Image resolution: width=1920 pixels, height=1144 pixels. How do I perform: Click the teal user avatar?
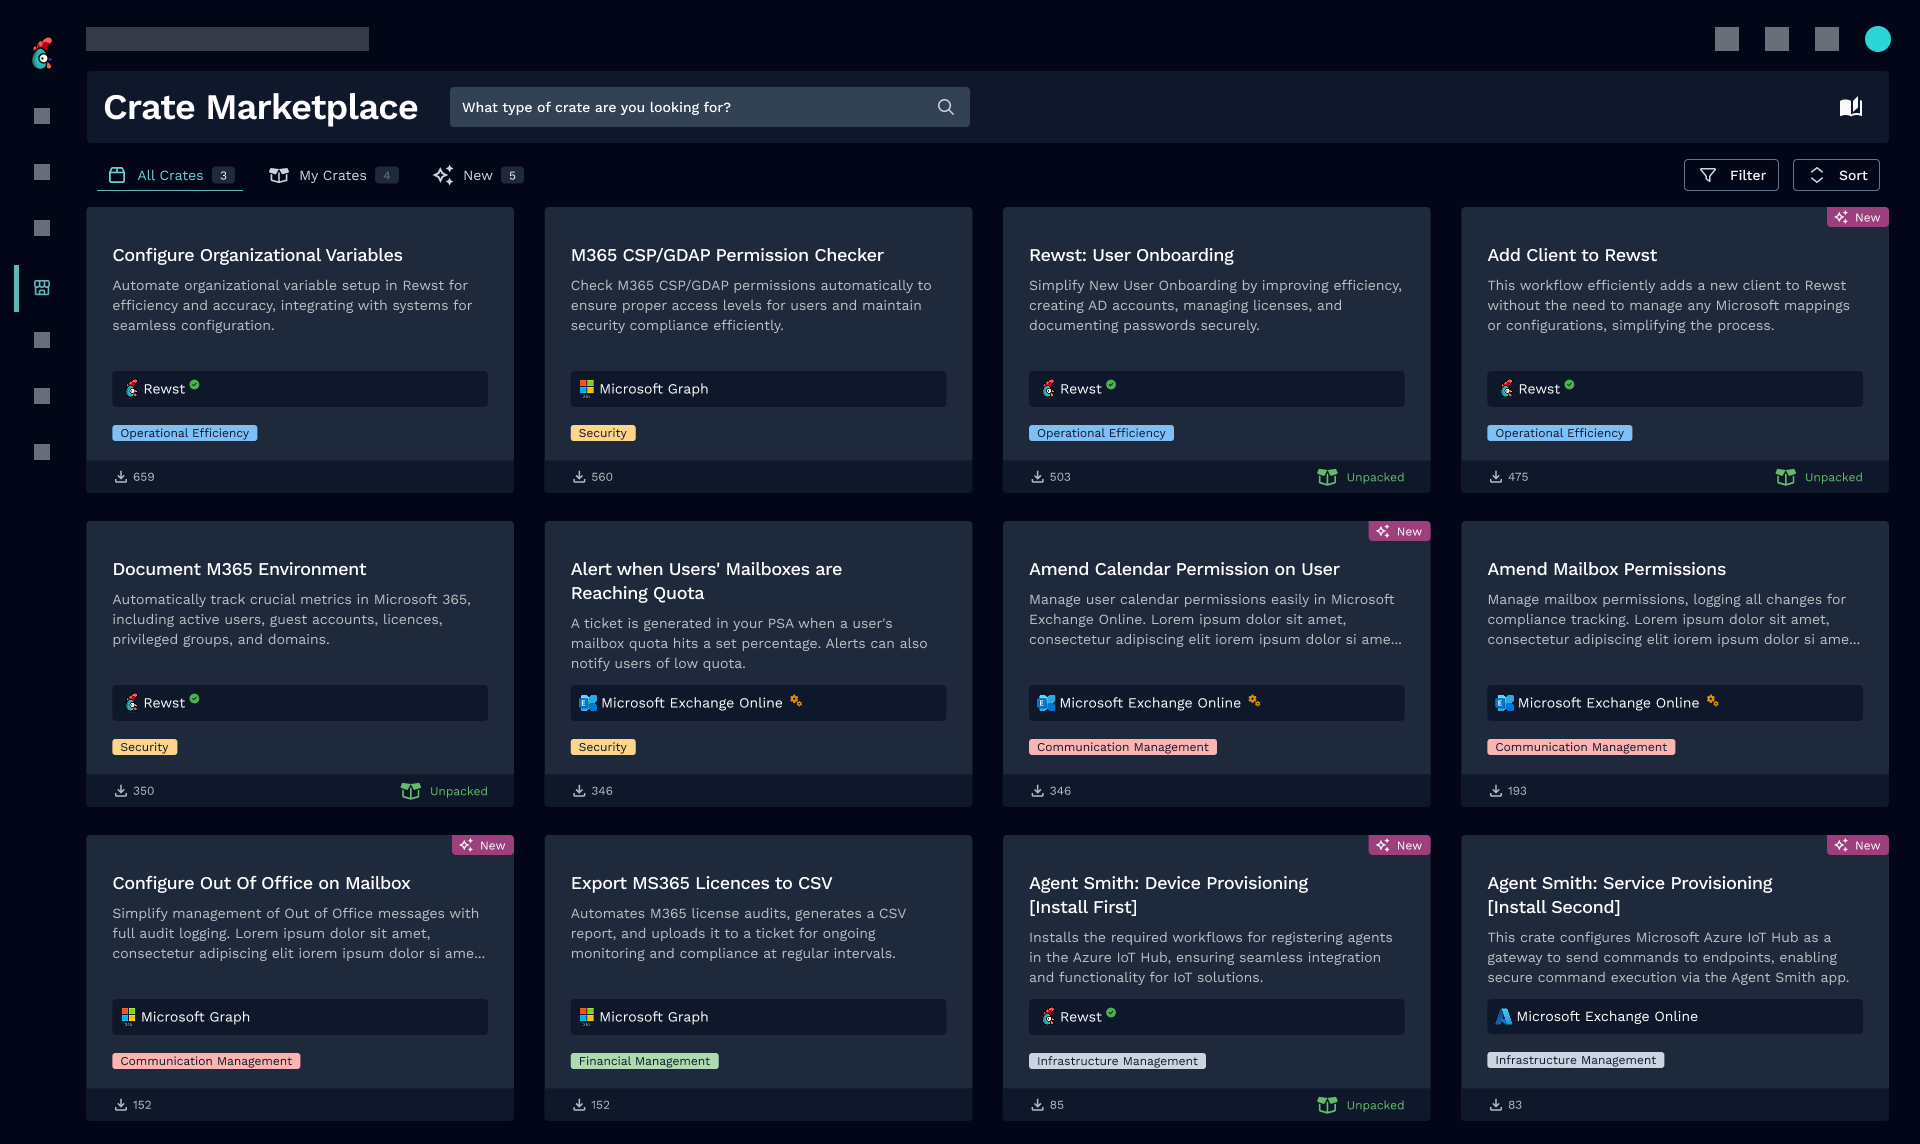click(x=1877, y=39)
